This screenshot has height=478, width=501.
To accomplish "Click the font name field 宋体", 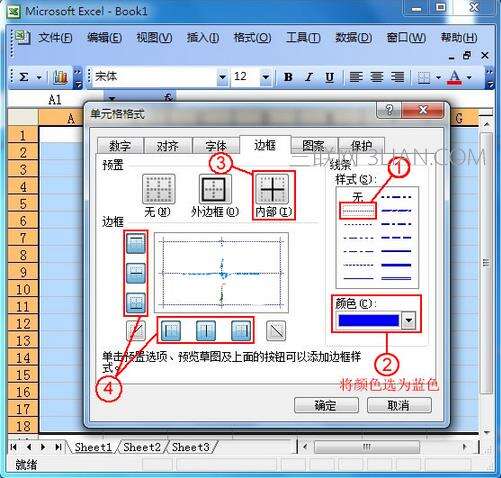I will coord(155,77).
